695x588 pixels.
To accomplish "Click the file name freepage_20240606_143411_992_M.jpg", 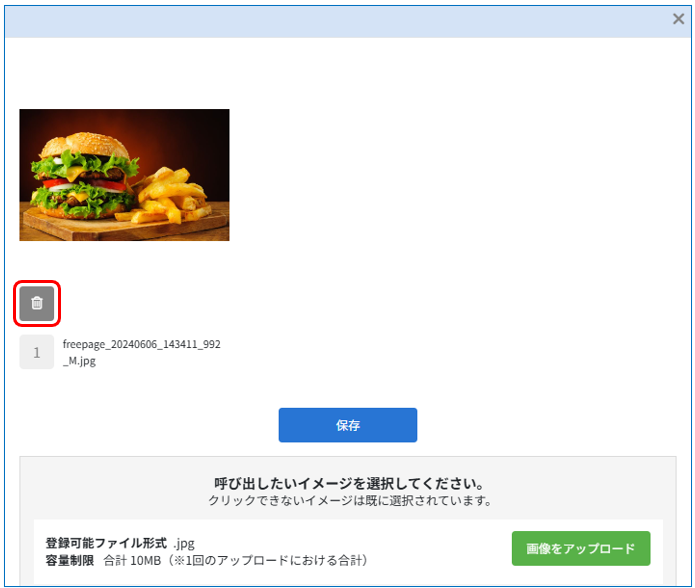I will [x=141, y=352].
